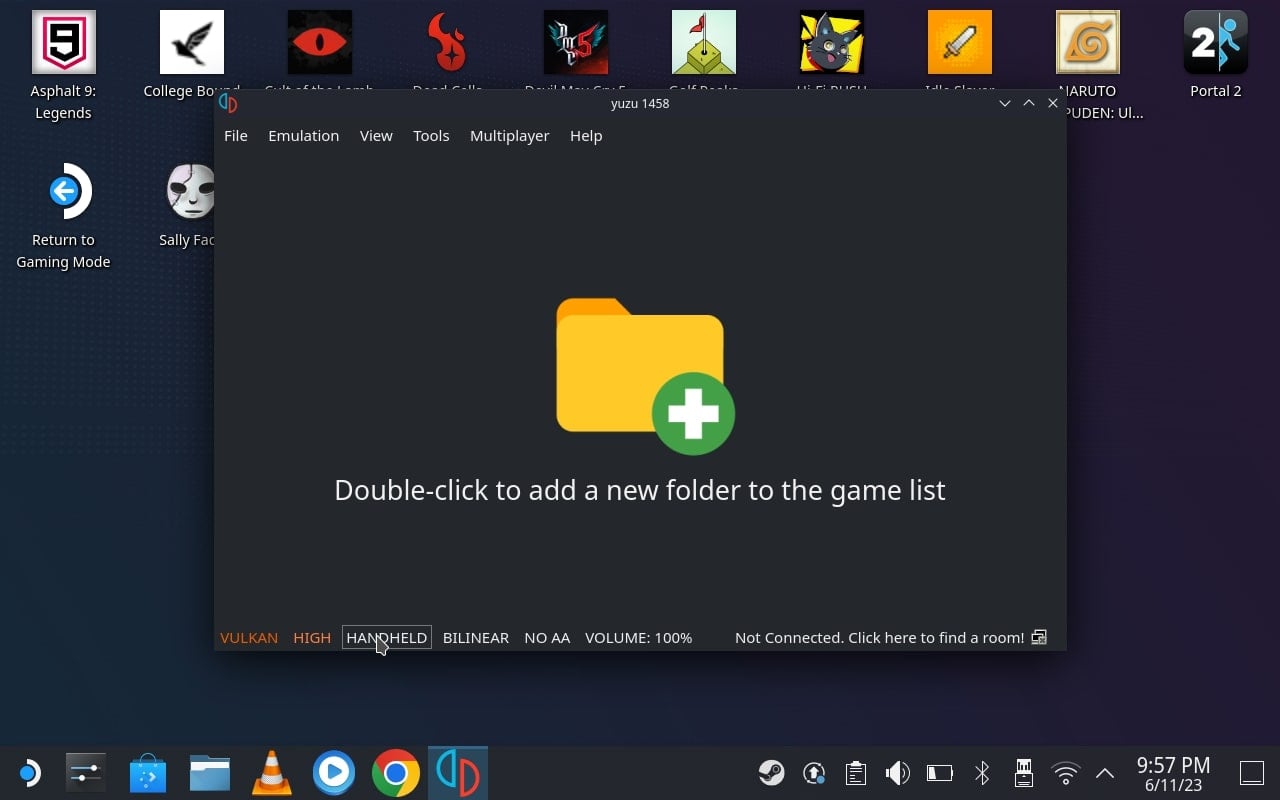Open the Steam tray icon
Viewport: 1280px width, 800px height.
tap(771, 773)
